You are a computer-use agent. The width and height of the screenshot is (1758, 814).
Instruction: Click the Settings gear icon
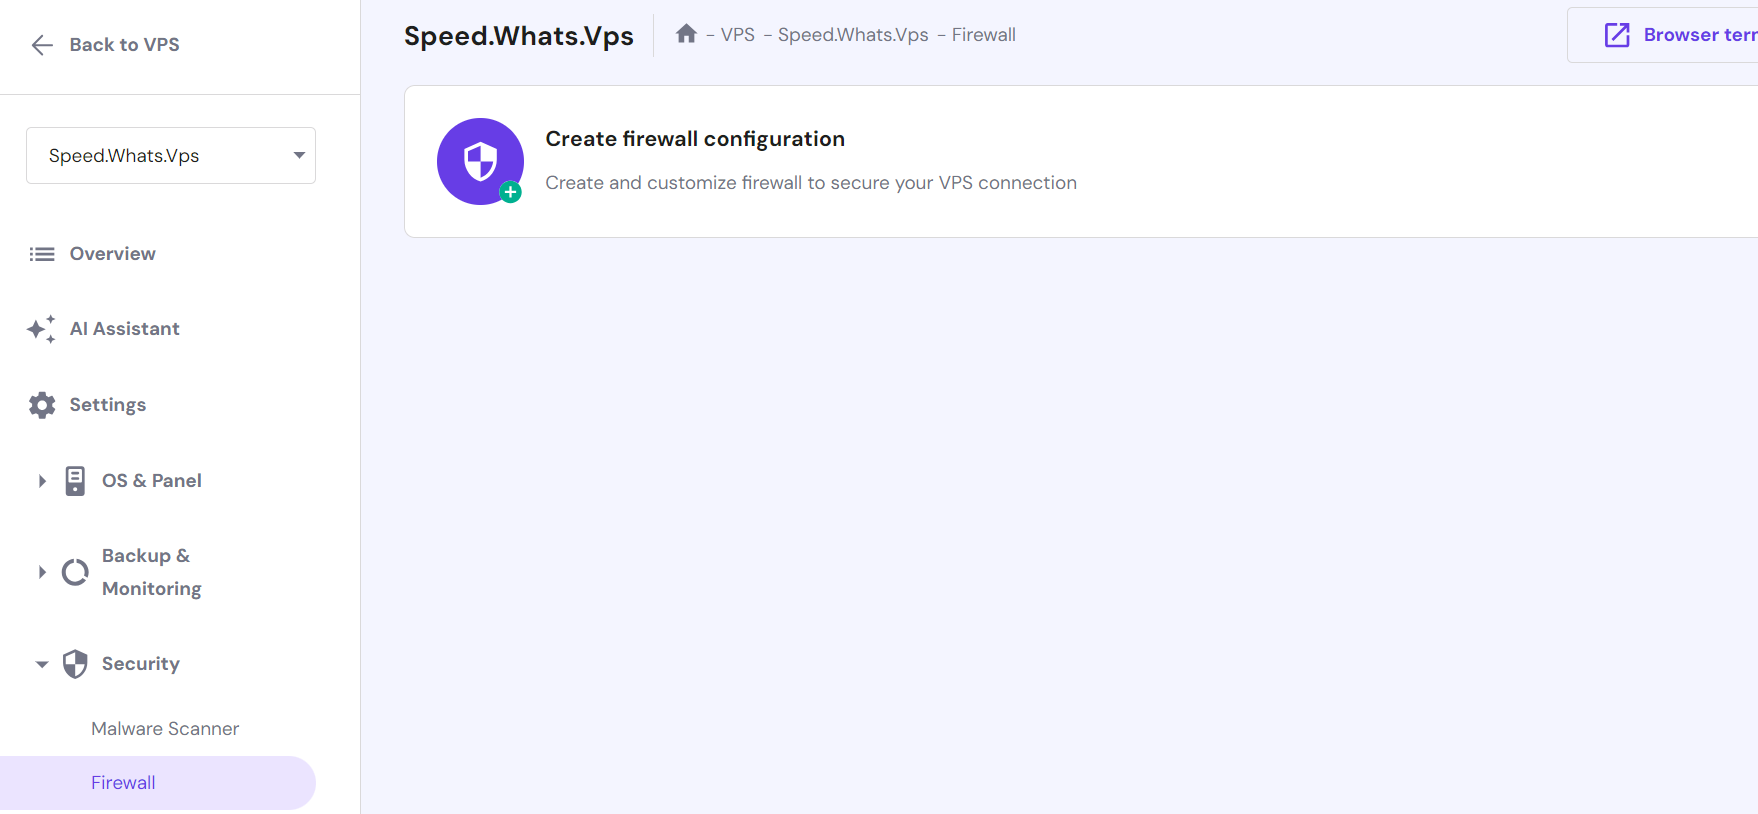tap(42, 405)
